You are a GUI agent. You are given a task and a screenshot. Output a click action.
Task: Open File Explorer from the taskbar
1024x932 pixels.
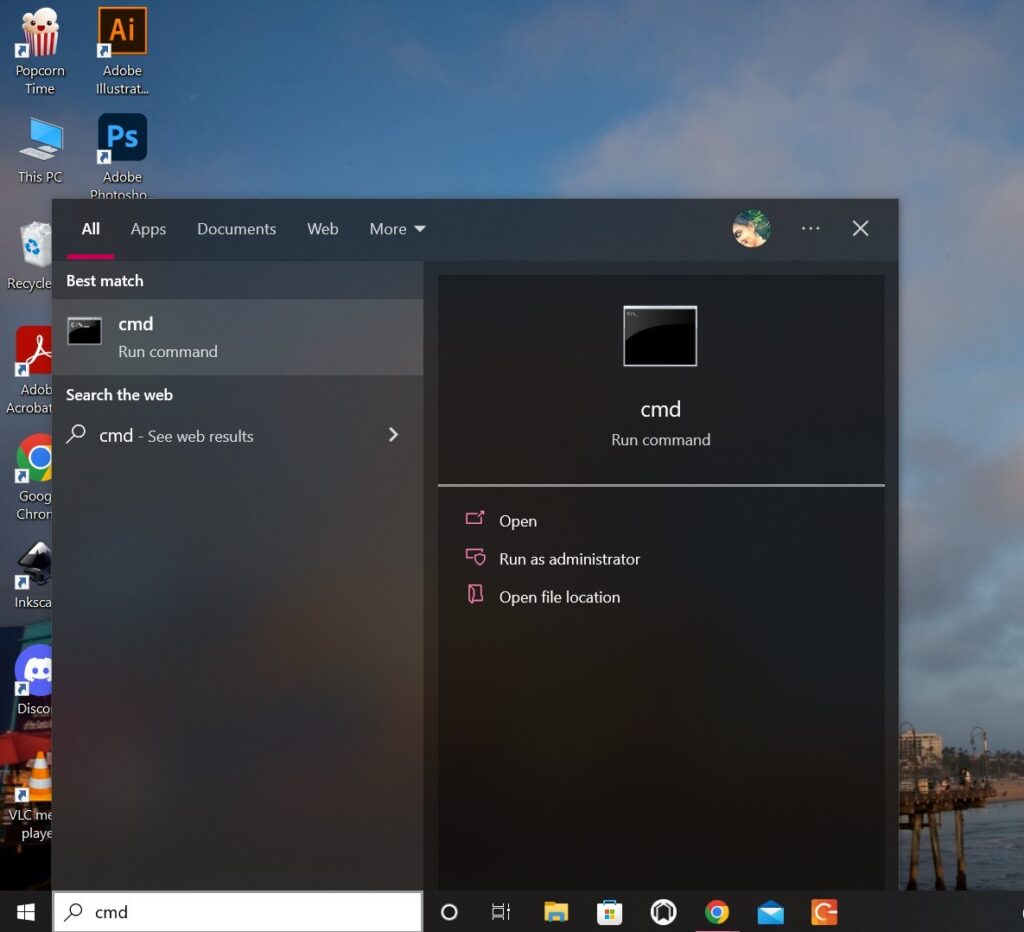556,912
